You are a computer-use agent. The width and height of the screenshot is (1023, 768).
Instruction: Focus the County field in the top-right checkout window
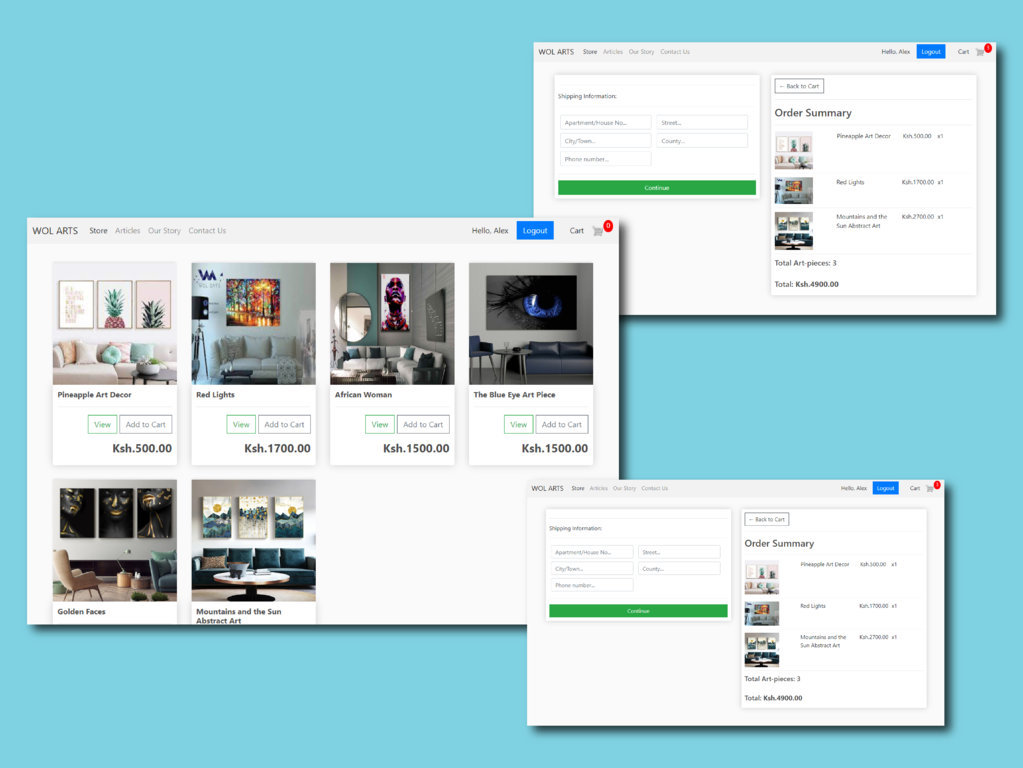point(702,141)
